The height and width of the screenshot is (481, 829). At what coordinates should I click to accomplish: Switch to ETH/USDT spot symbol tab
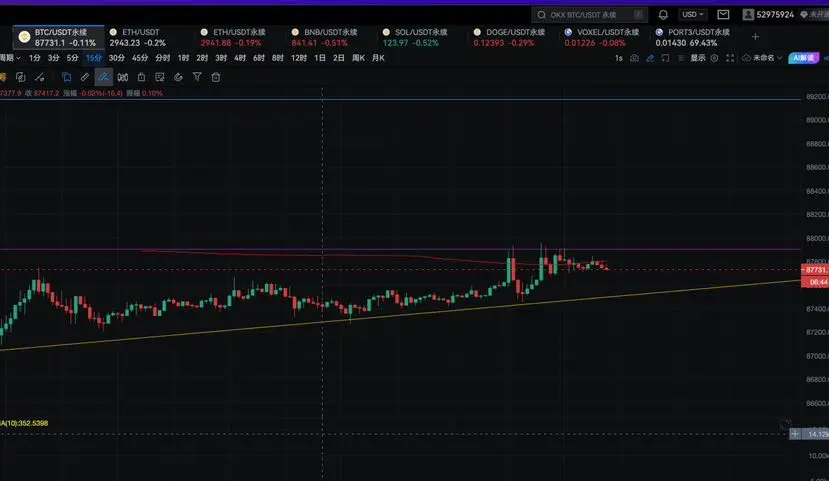[x=150, y=37]
